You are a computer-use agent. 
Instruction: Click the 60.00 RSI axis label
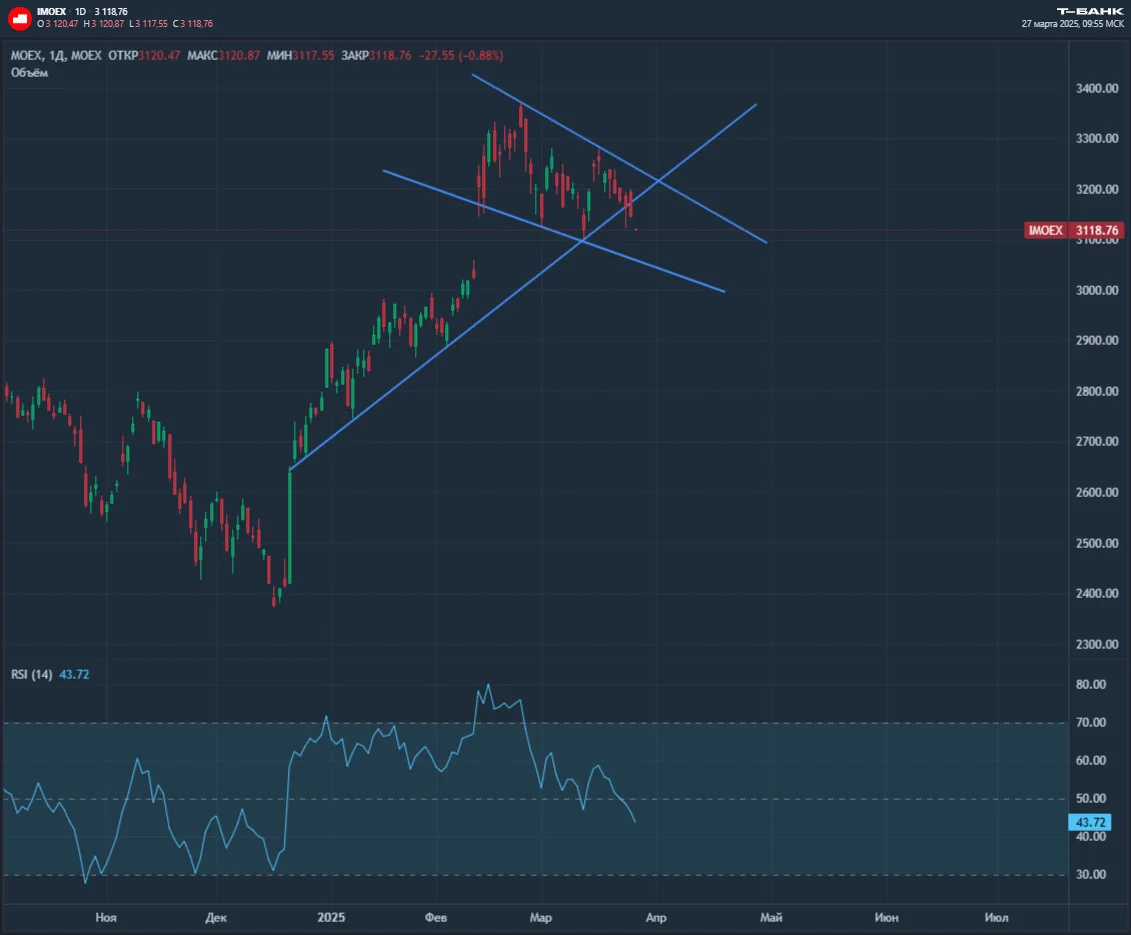coord(1091,760)
